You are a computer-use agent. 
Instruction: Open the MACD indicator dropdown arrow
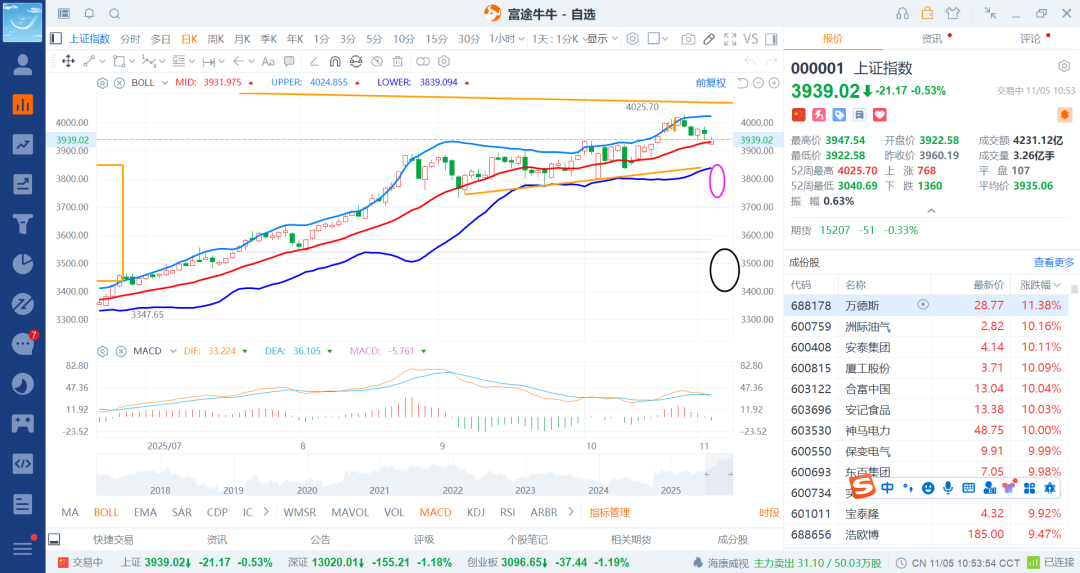pos(173,351)
